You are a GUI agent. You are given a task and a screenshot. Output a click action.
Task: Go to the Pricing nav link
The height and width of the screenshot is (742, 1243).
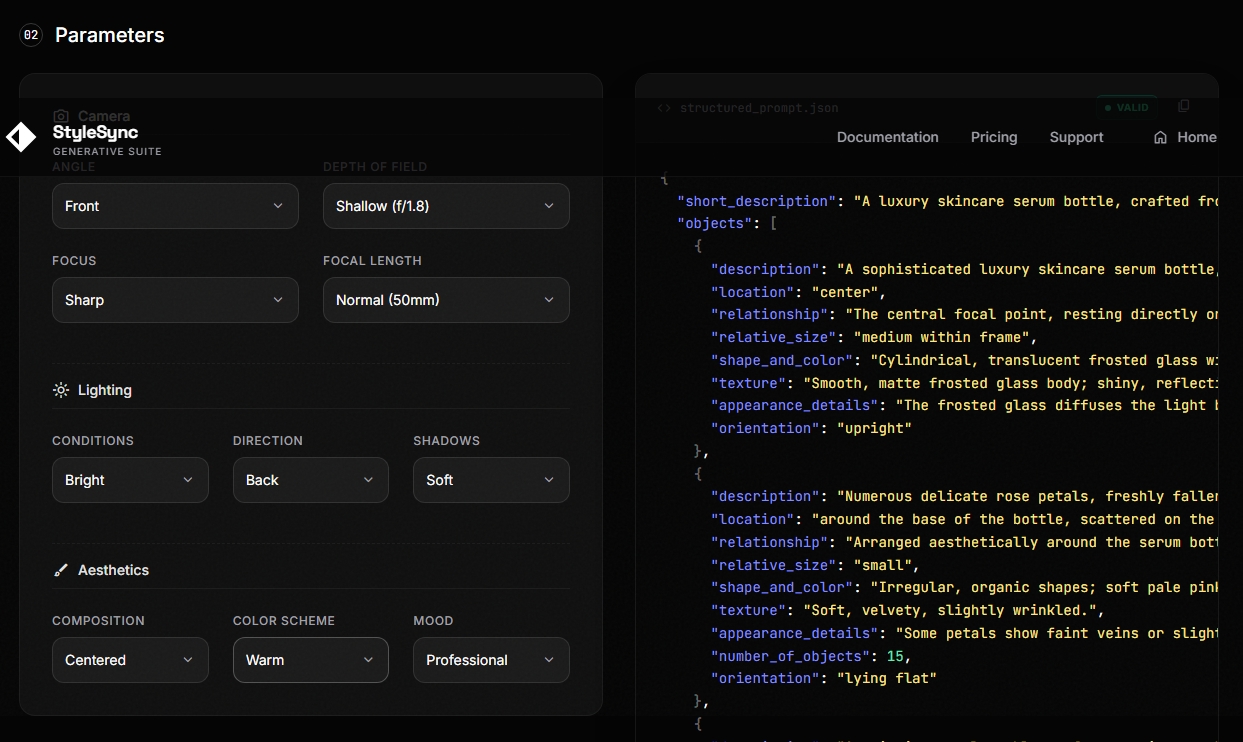point(994,137)
